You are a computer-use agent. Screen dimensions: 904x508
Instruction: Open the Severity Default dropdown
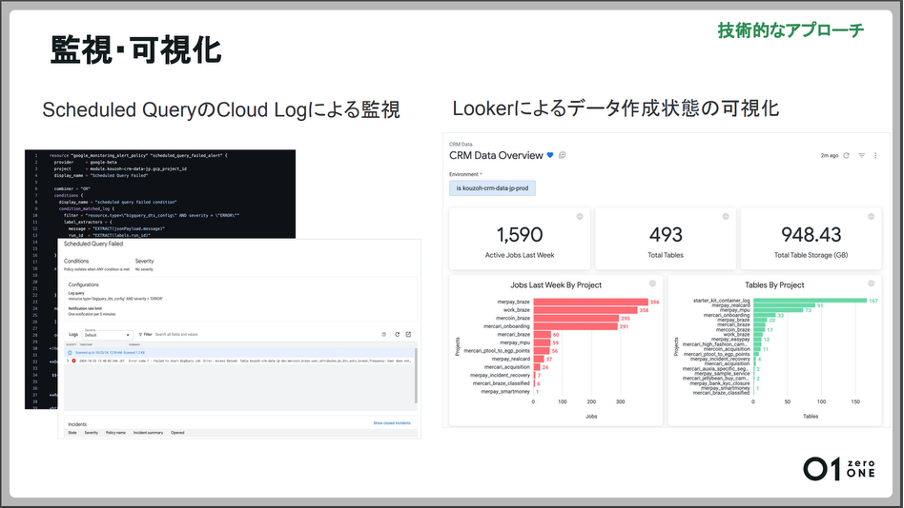pyautogui.click(x=107, y=335)
